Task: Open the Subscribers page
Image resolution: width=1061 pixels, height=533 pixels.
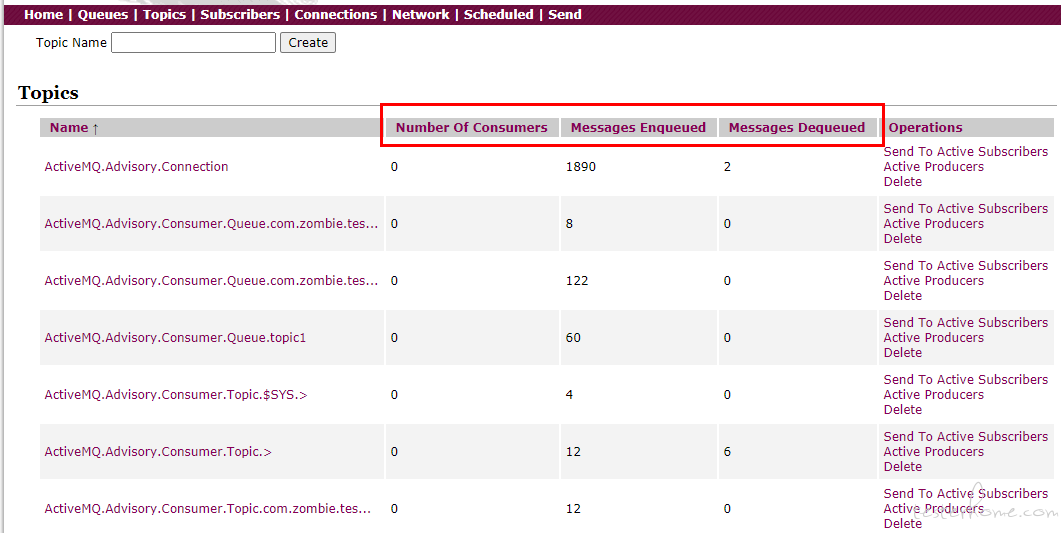Action: point(240,14)
